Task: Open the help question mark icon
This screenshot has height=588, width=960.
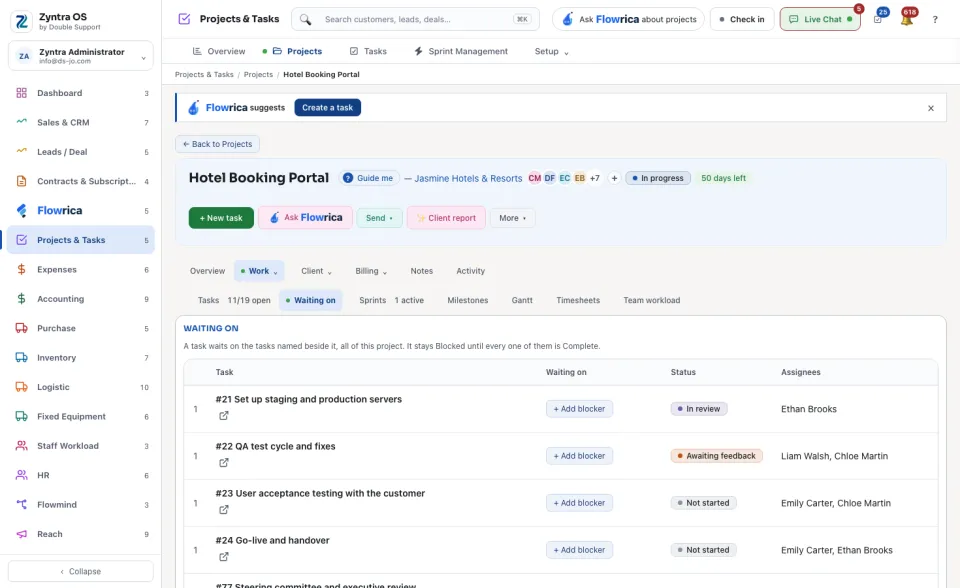Action: tap(935, 20)
